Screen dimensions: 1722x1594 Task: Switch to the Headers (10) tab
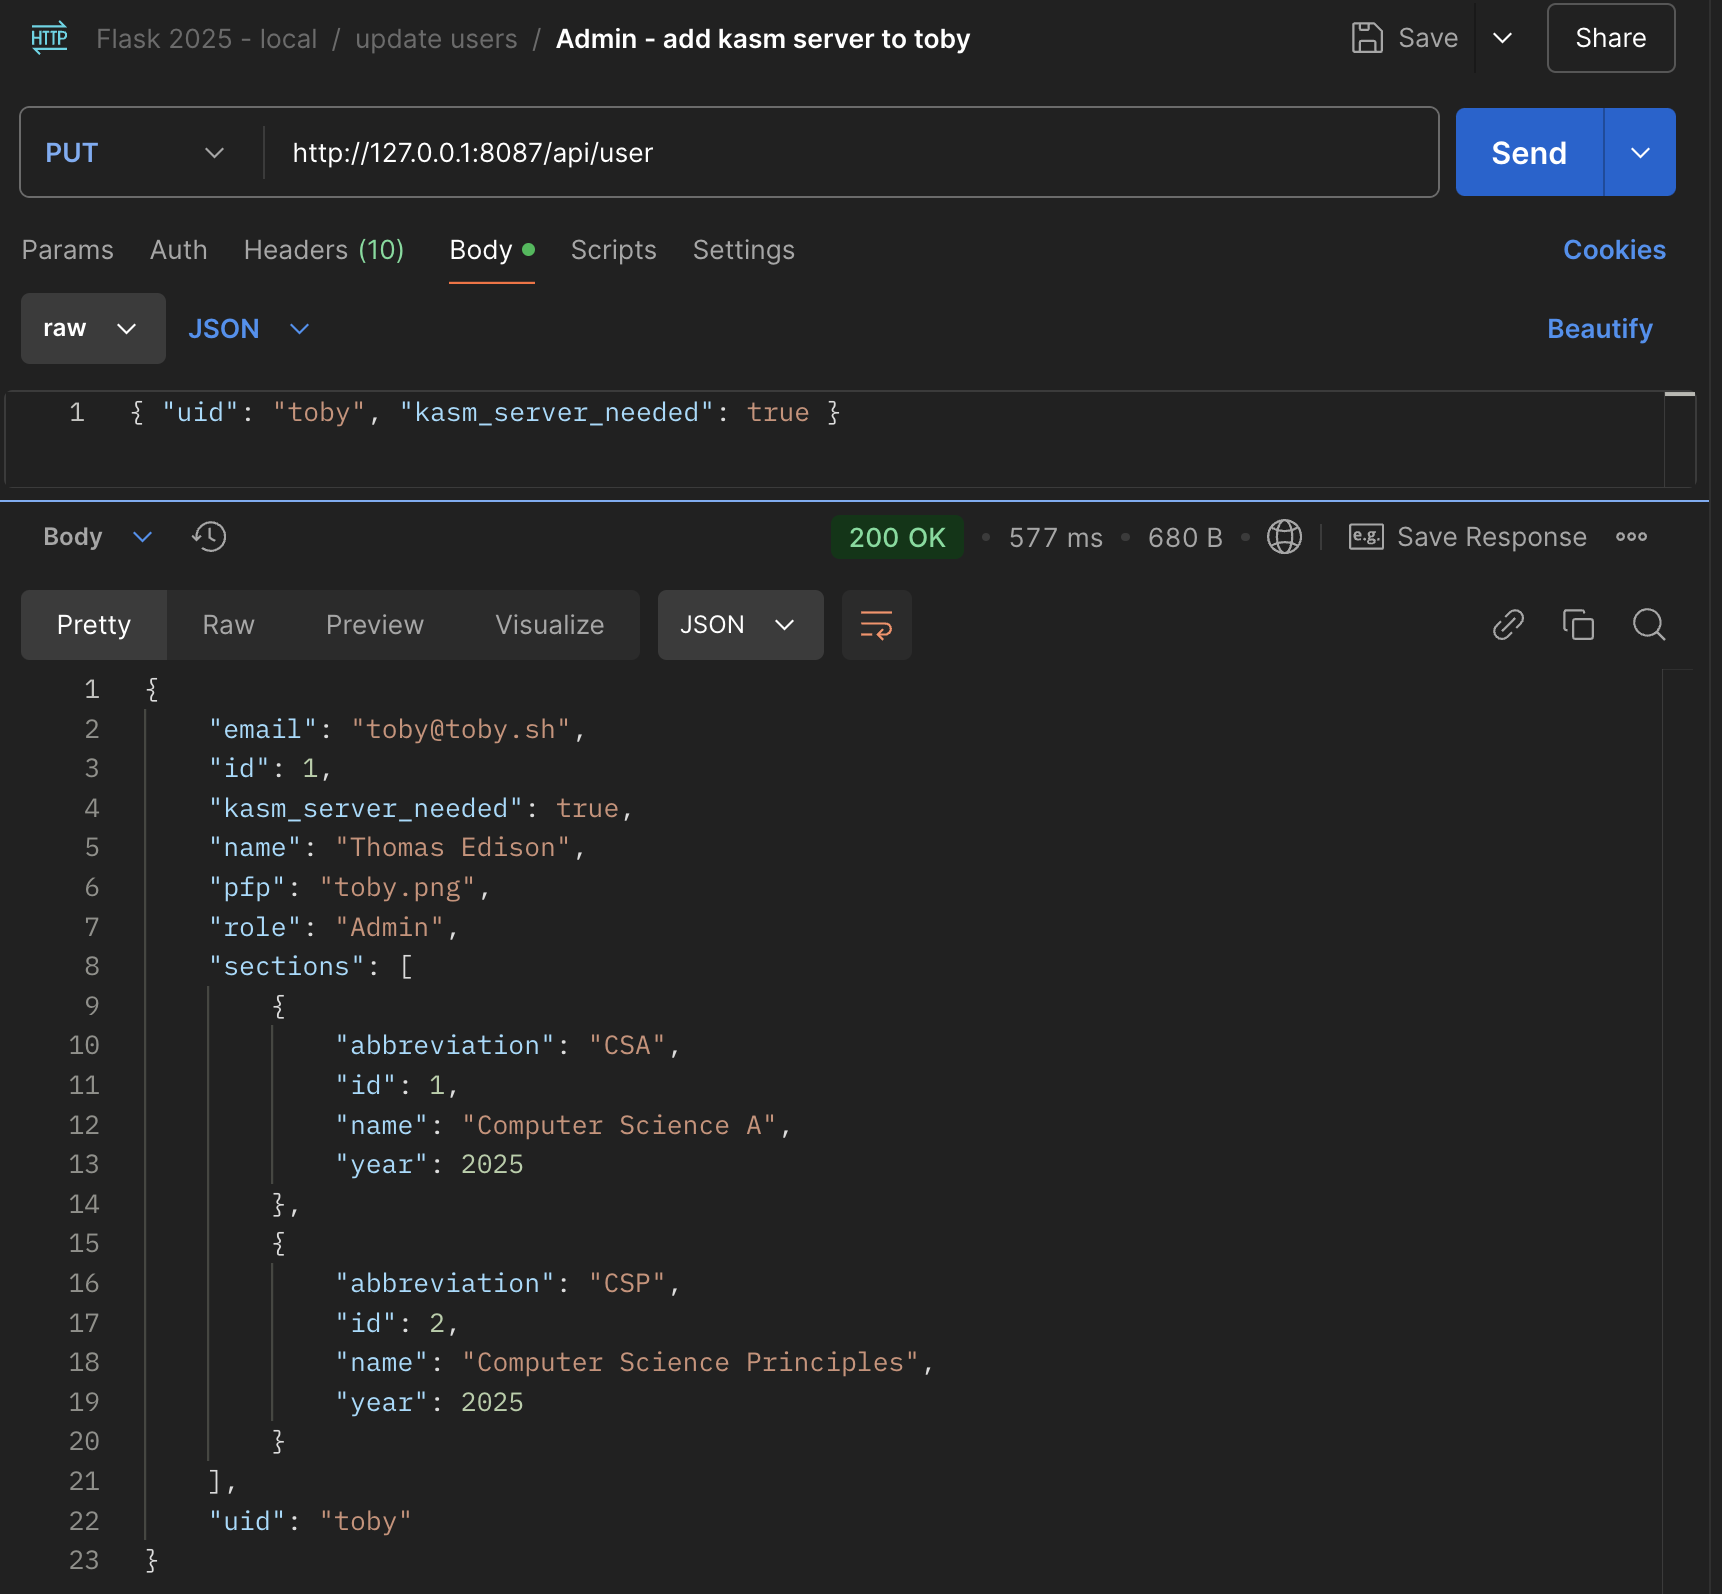click(x=323, y=250)
